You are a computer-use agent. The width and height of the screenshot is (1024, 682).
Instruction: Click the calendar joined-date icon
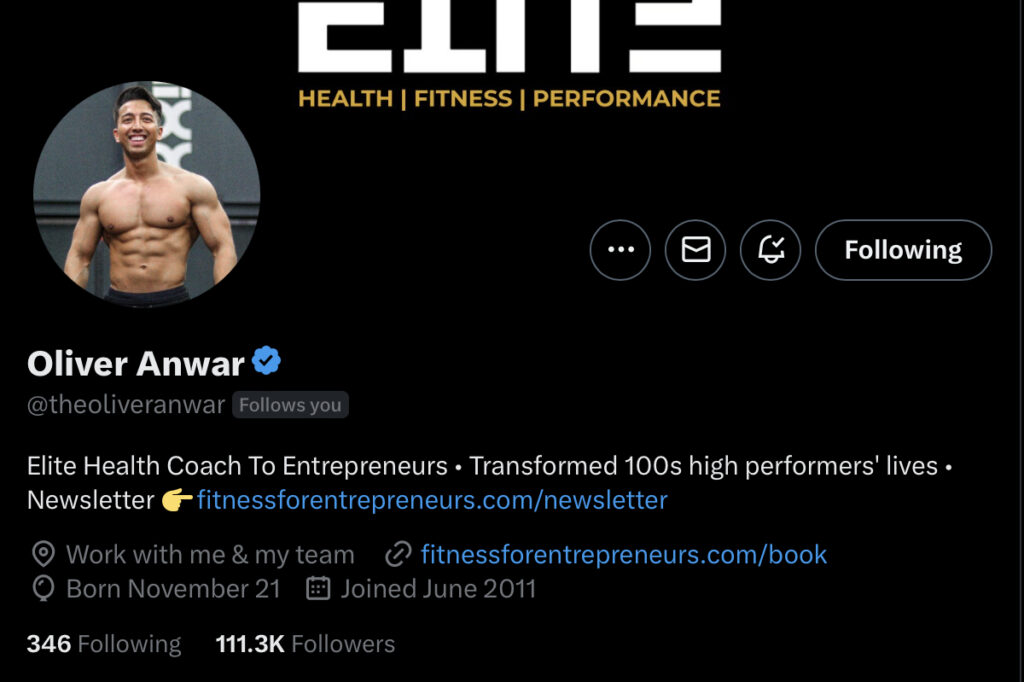pyautogui.click(x=318, y=588)
